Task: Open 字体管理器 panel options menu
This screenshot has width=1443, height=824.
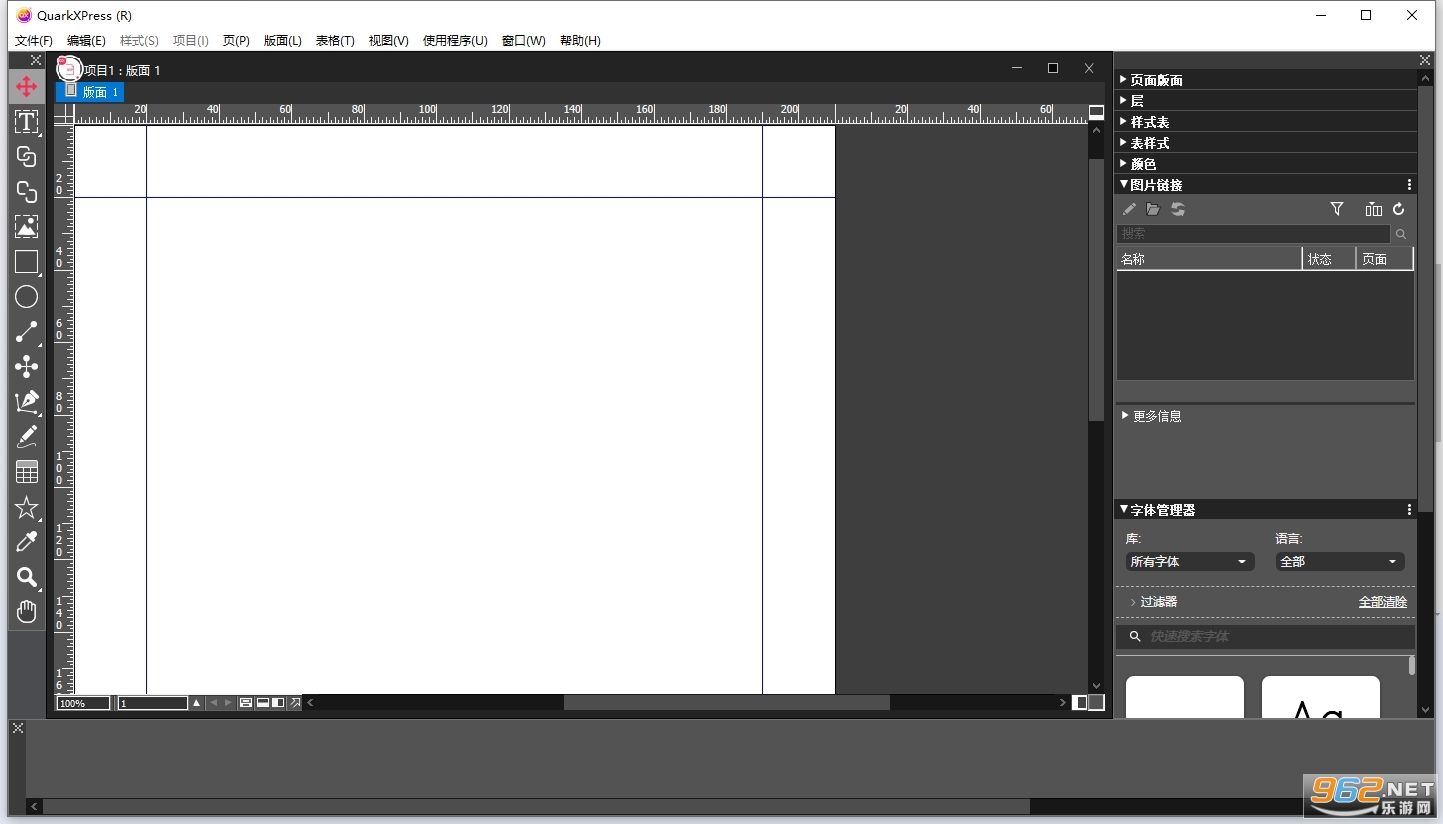Action: 1409,510
